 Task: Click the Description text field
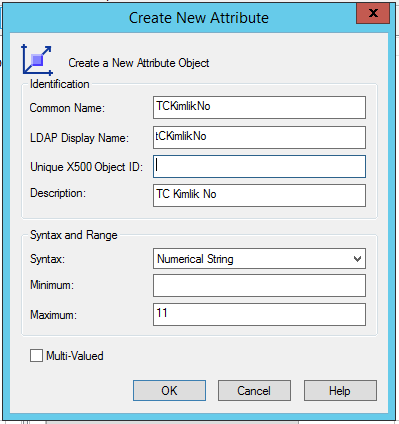tap(259, 195)
